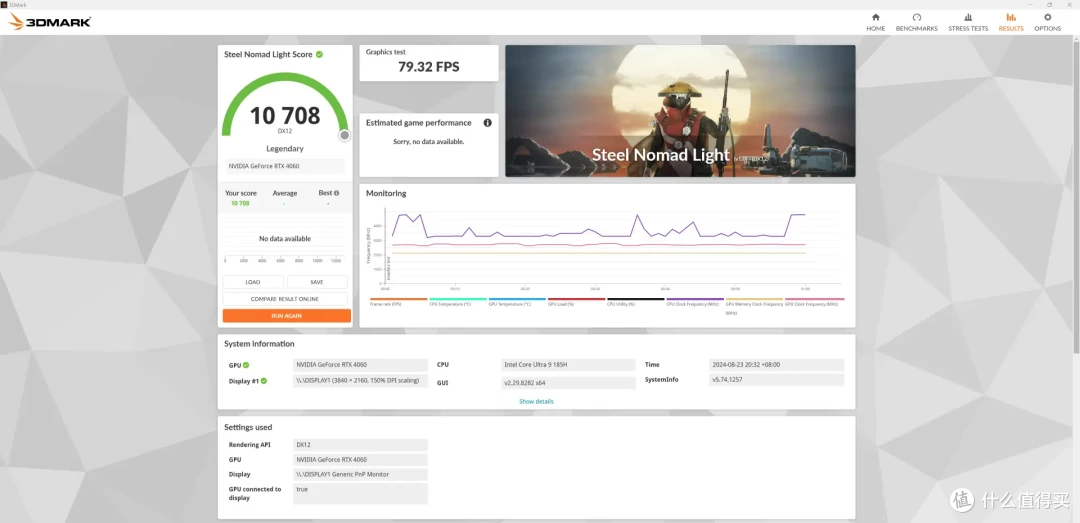The height and width of the screenshot is (523, 1080).
Task: Open the HOME tab
Action: coord(875,22)
